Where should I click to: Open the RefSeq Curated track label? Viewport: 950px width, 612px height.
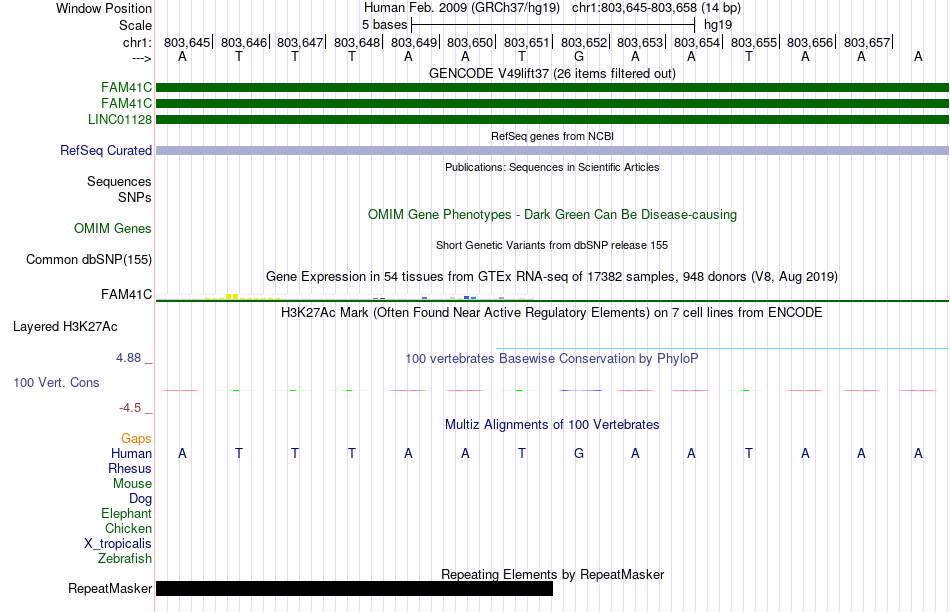pyautogui.click(x=105, y=150)
